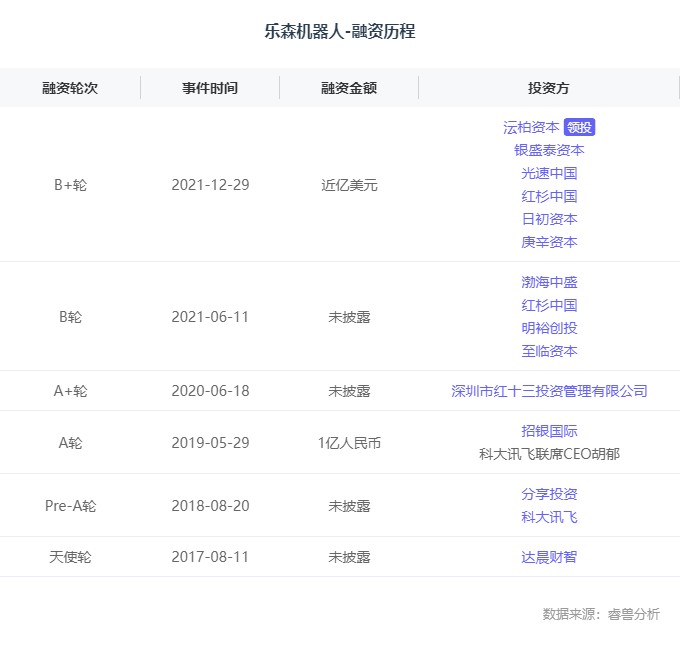Click the title 乐森机器人-融资历程
This screenshot has height=650, width=680.
340,31
